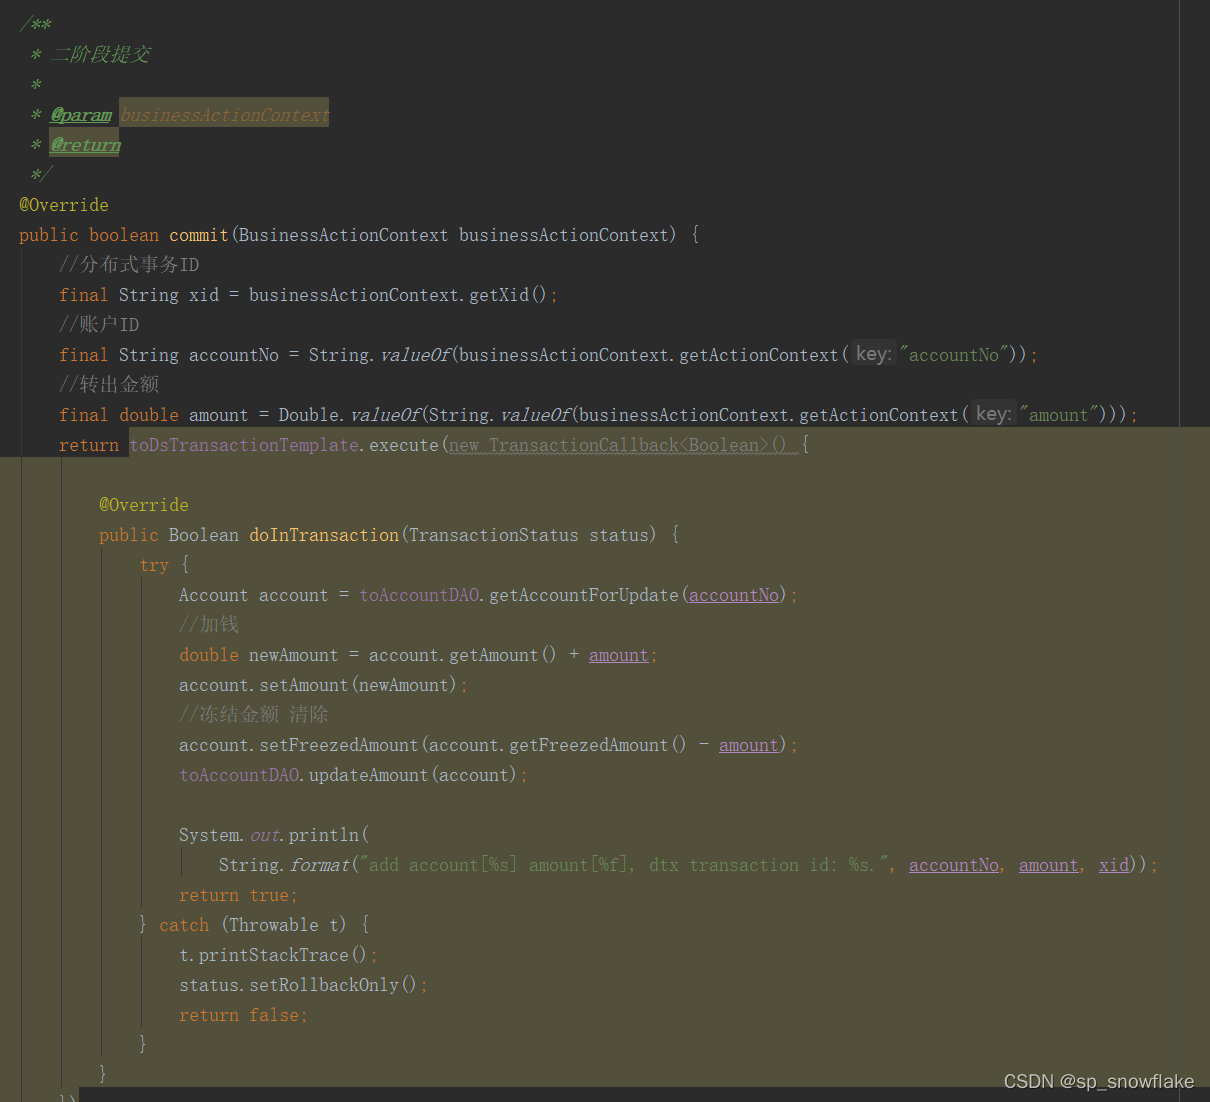Click the getAccountForUpdate method call
This screenshot has width=1210, height=1102.
pos(584,595)
